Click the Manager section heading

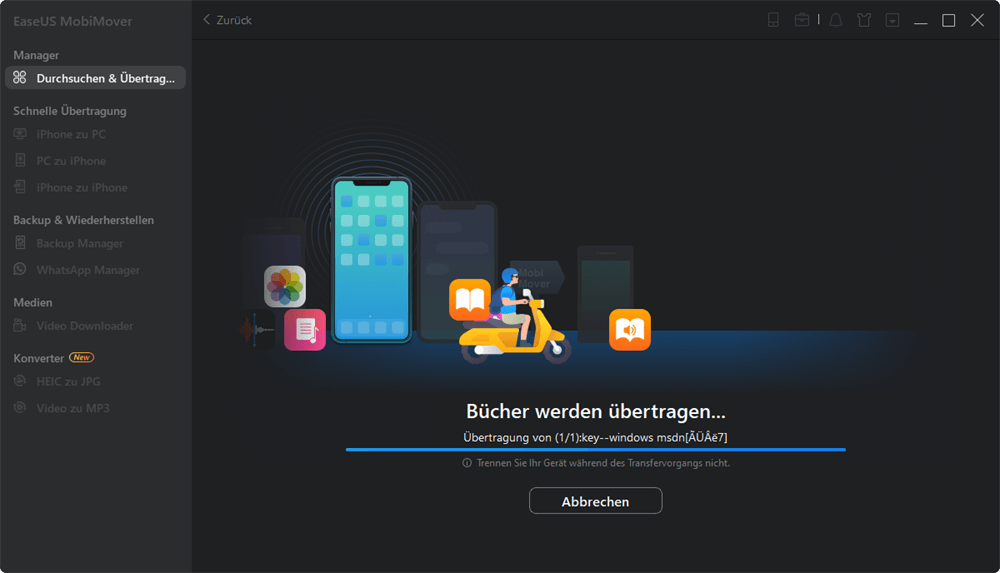coord(36,56)
